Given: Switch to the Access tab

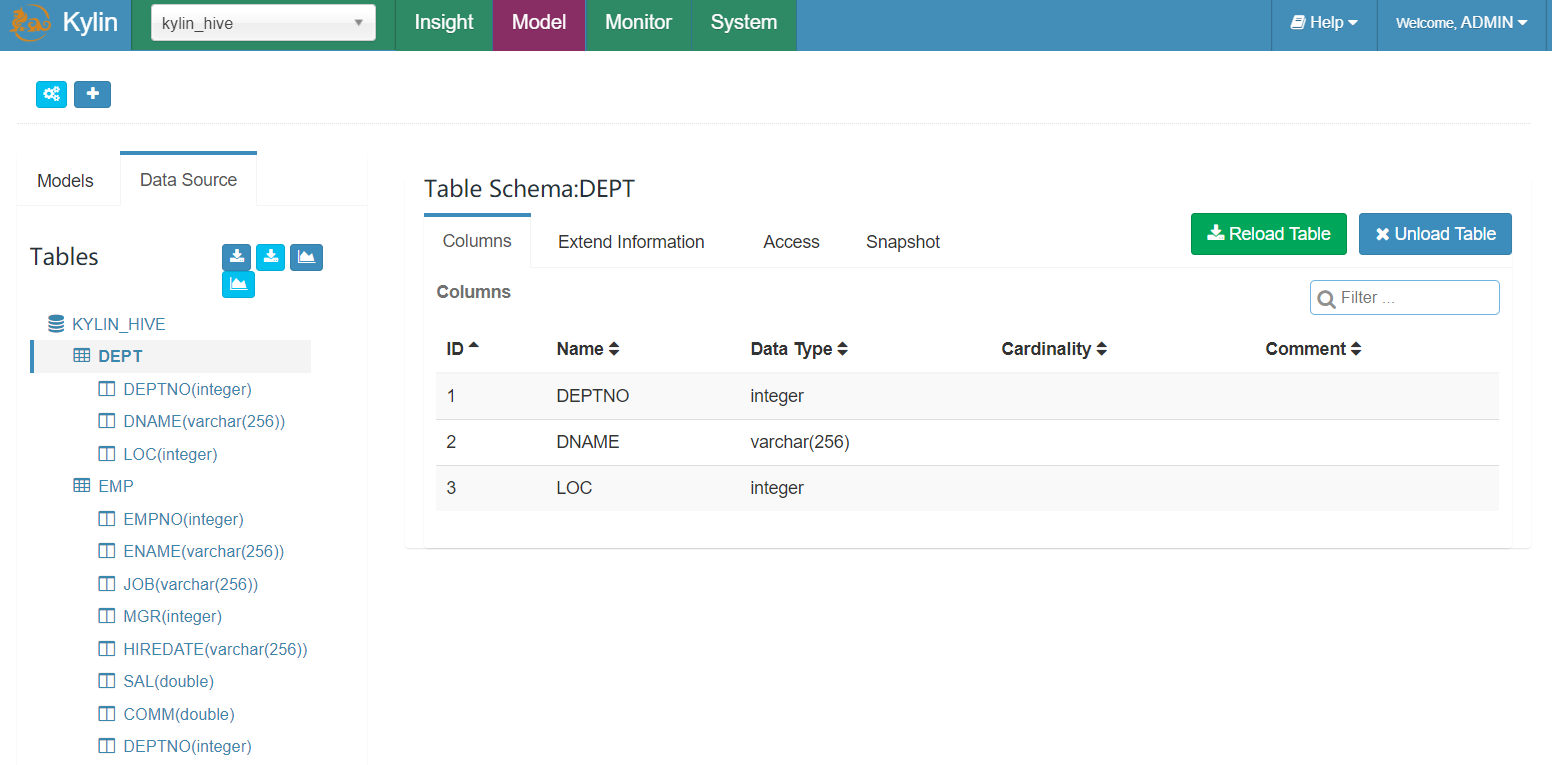Looking at the screenshot, I should pyautogui.click(x=791, y=242).
